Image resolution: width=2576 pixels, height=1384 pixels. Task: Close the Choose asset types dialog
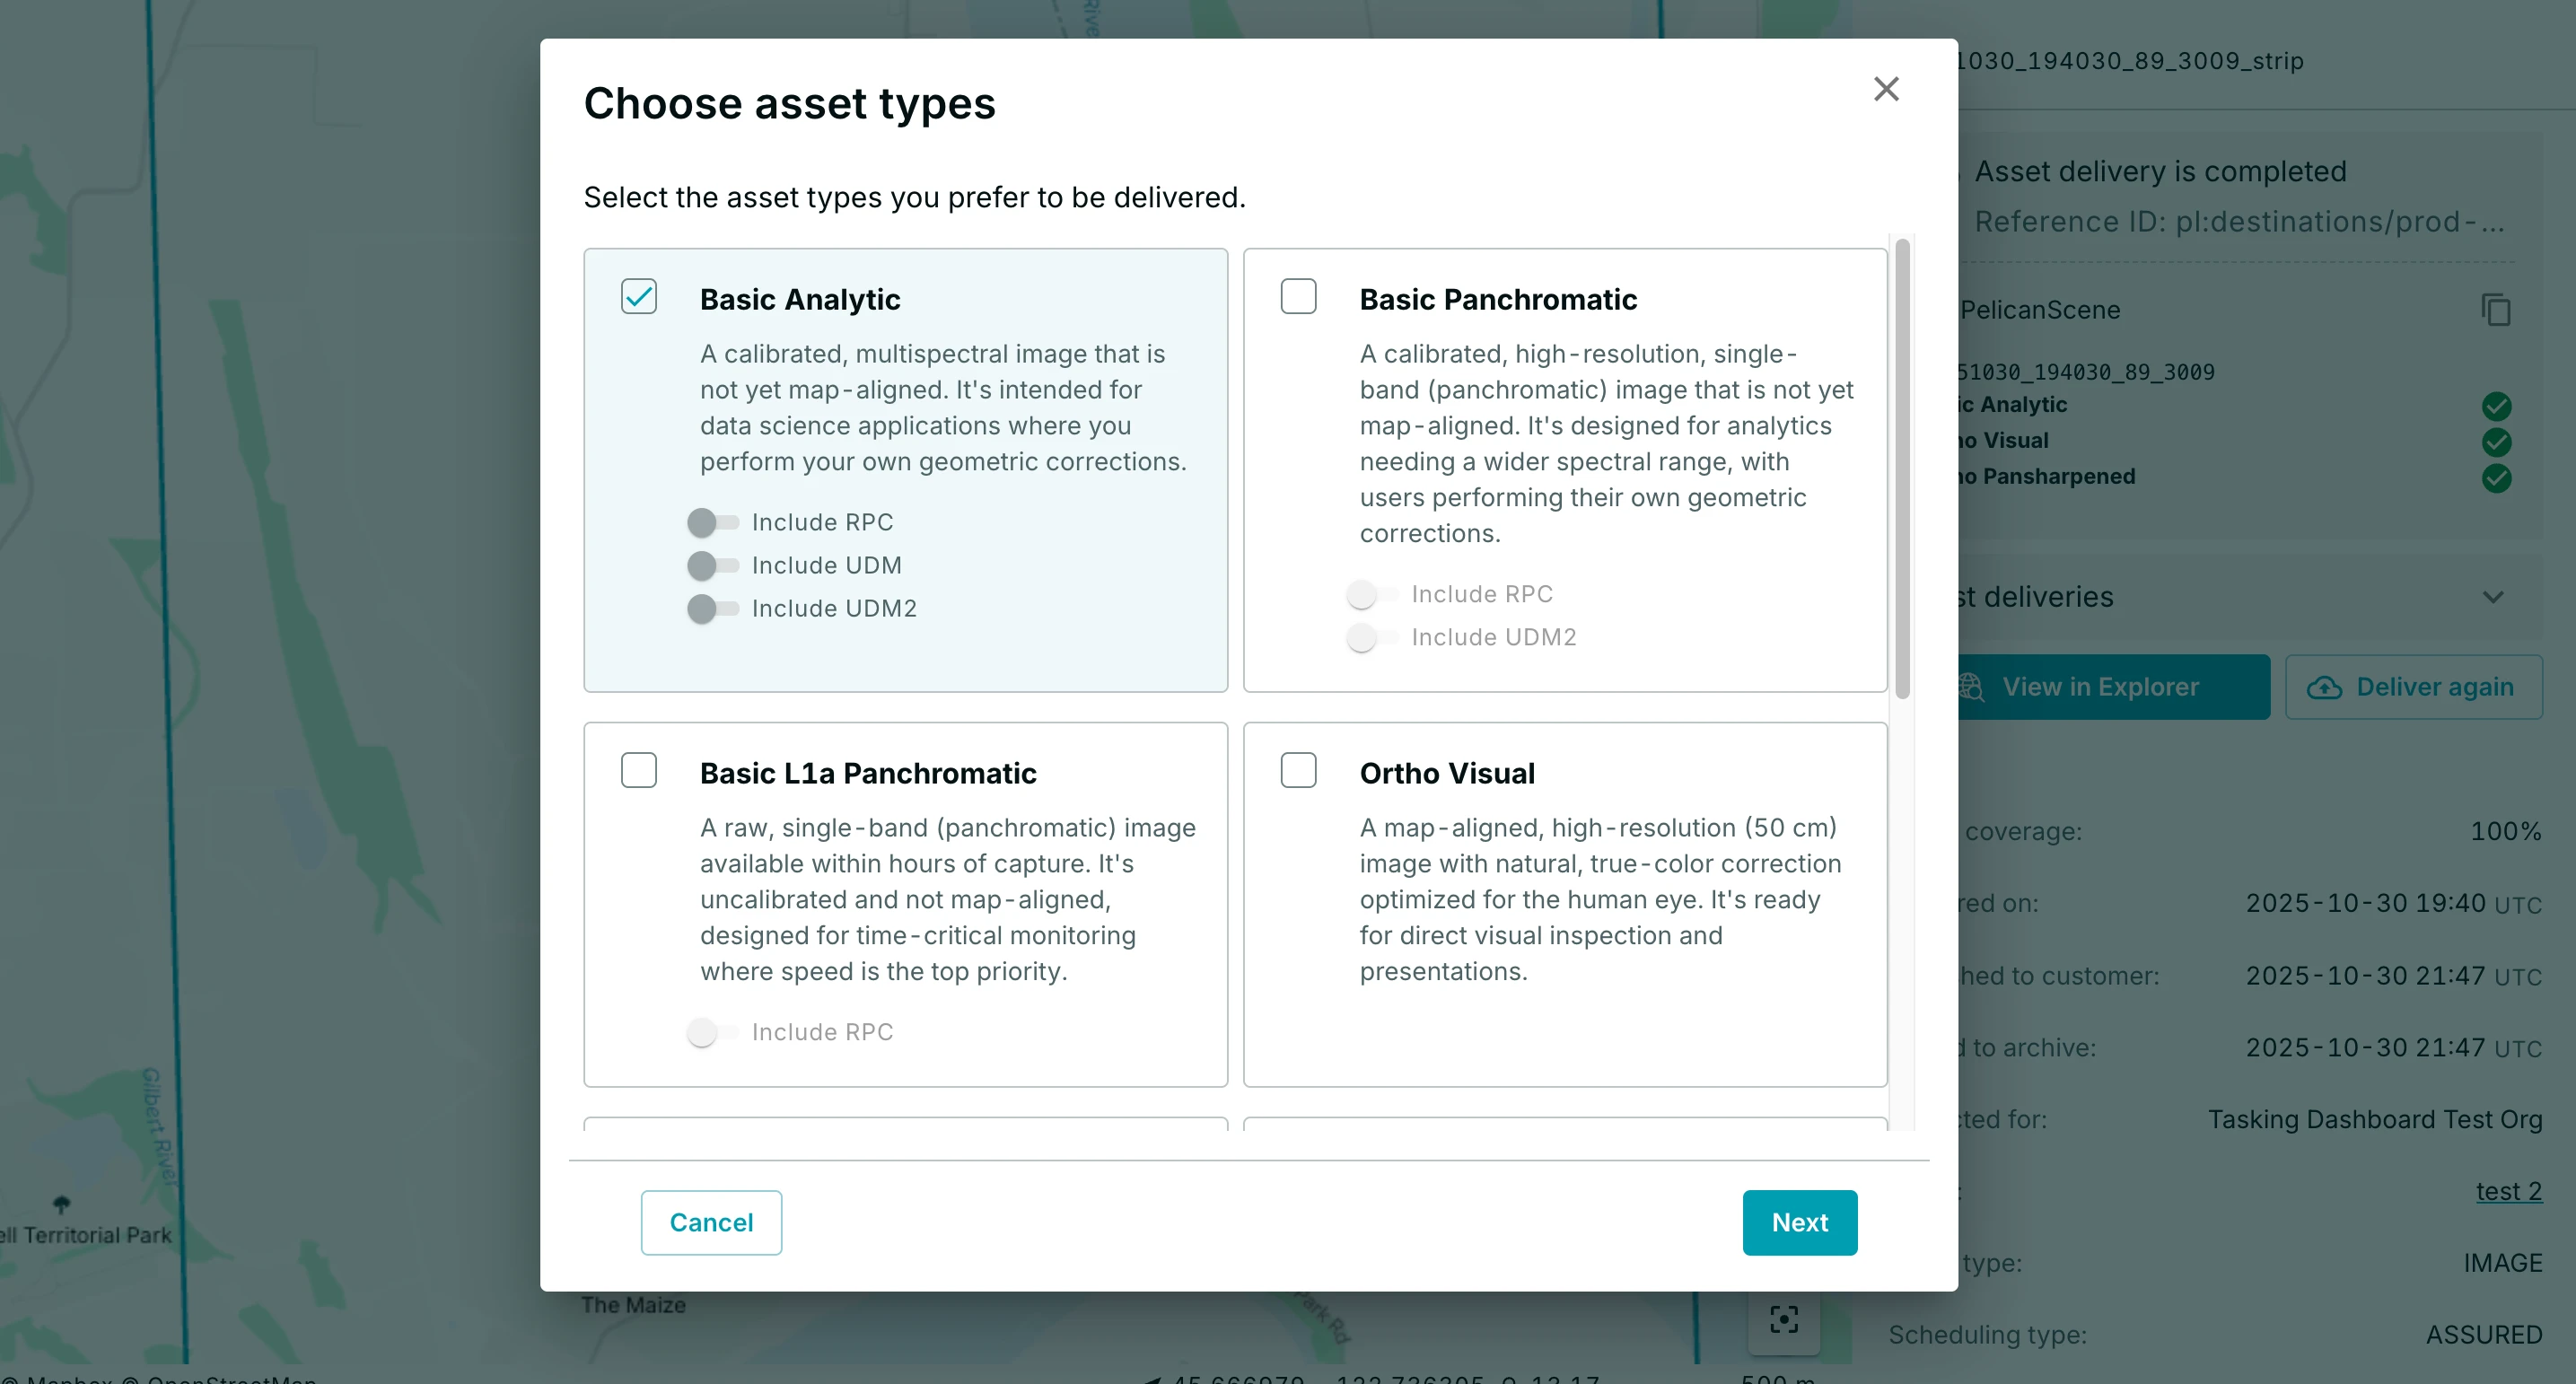point(1886,89)
